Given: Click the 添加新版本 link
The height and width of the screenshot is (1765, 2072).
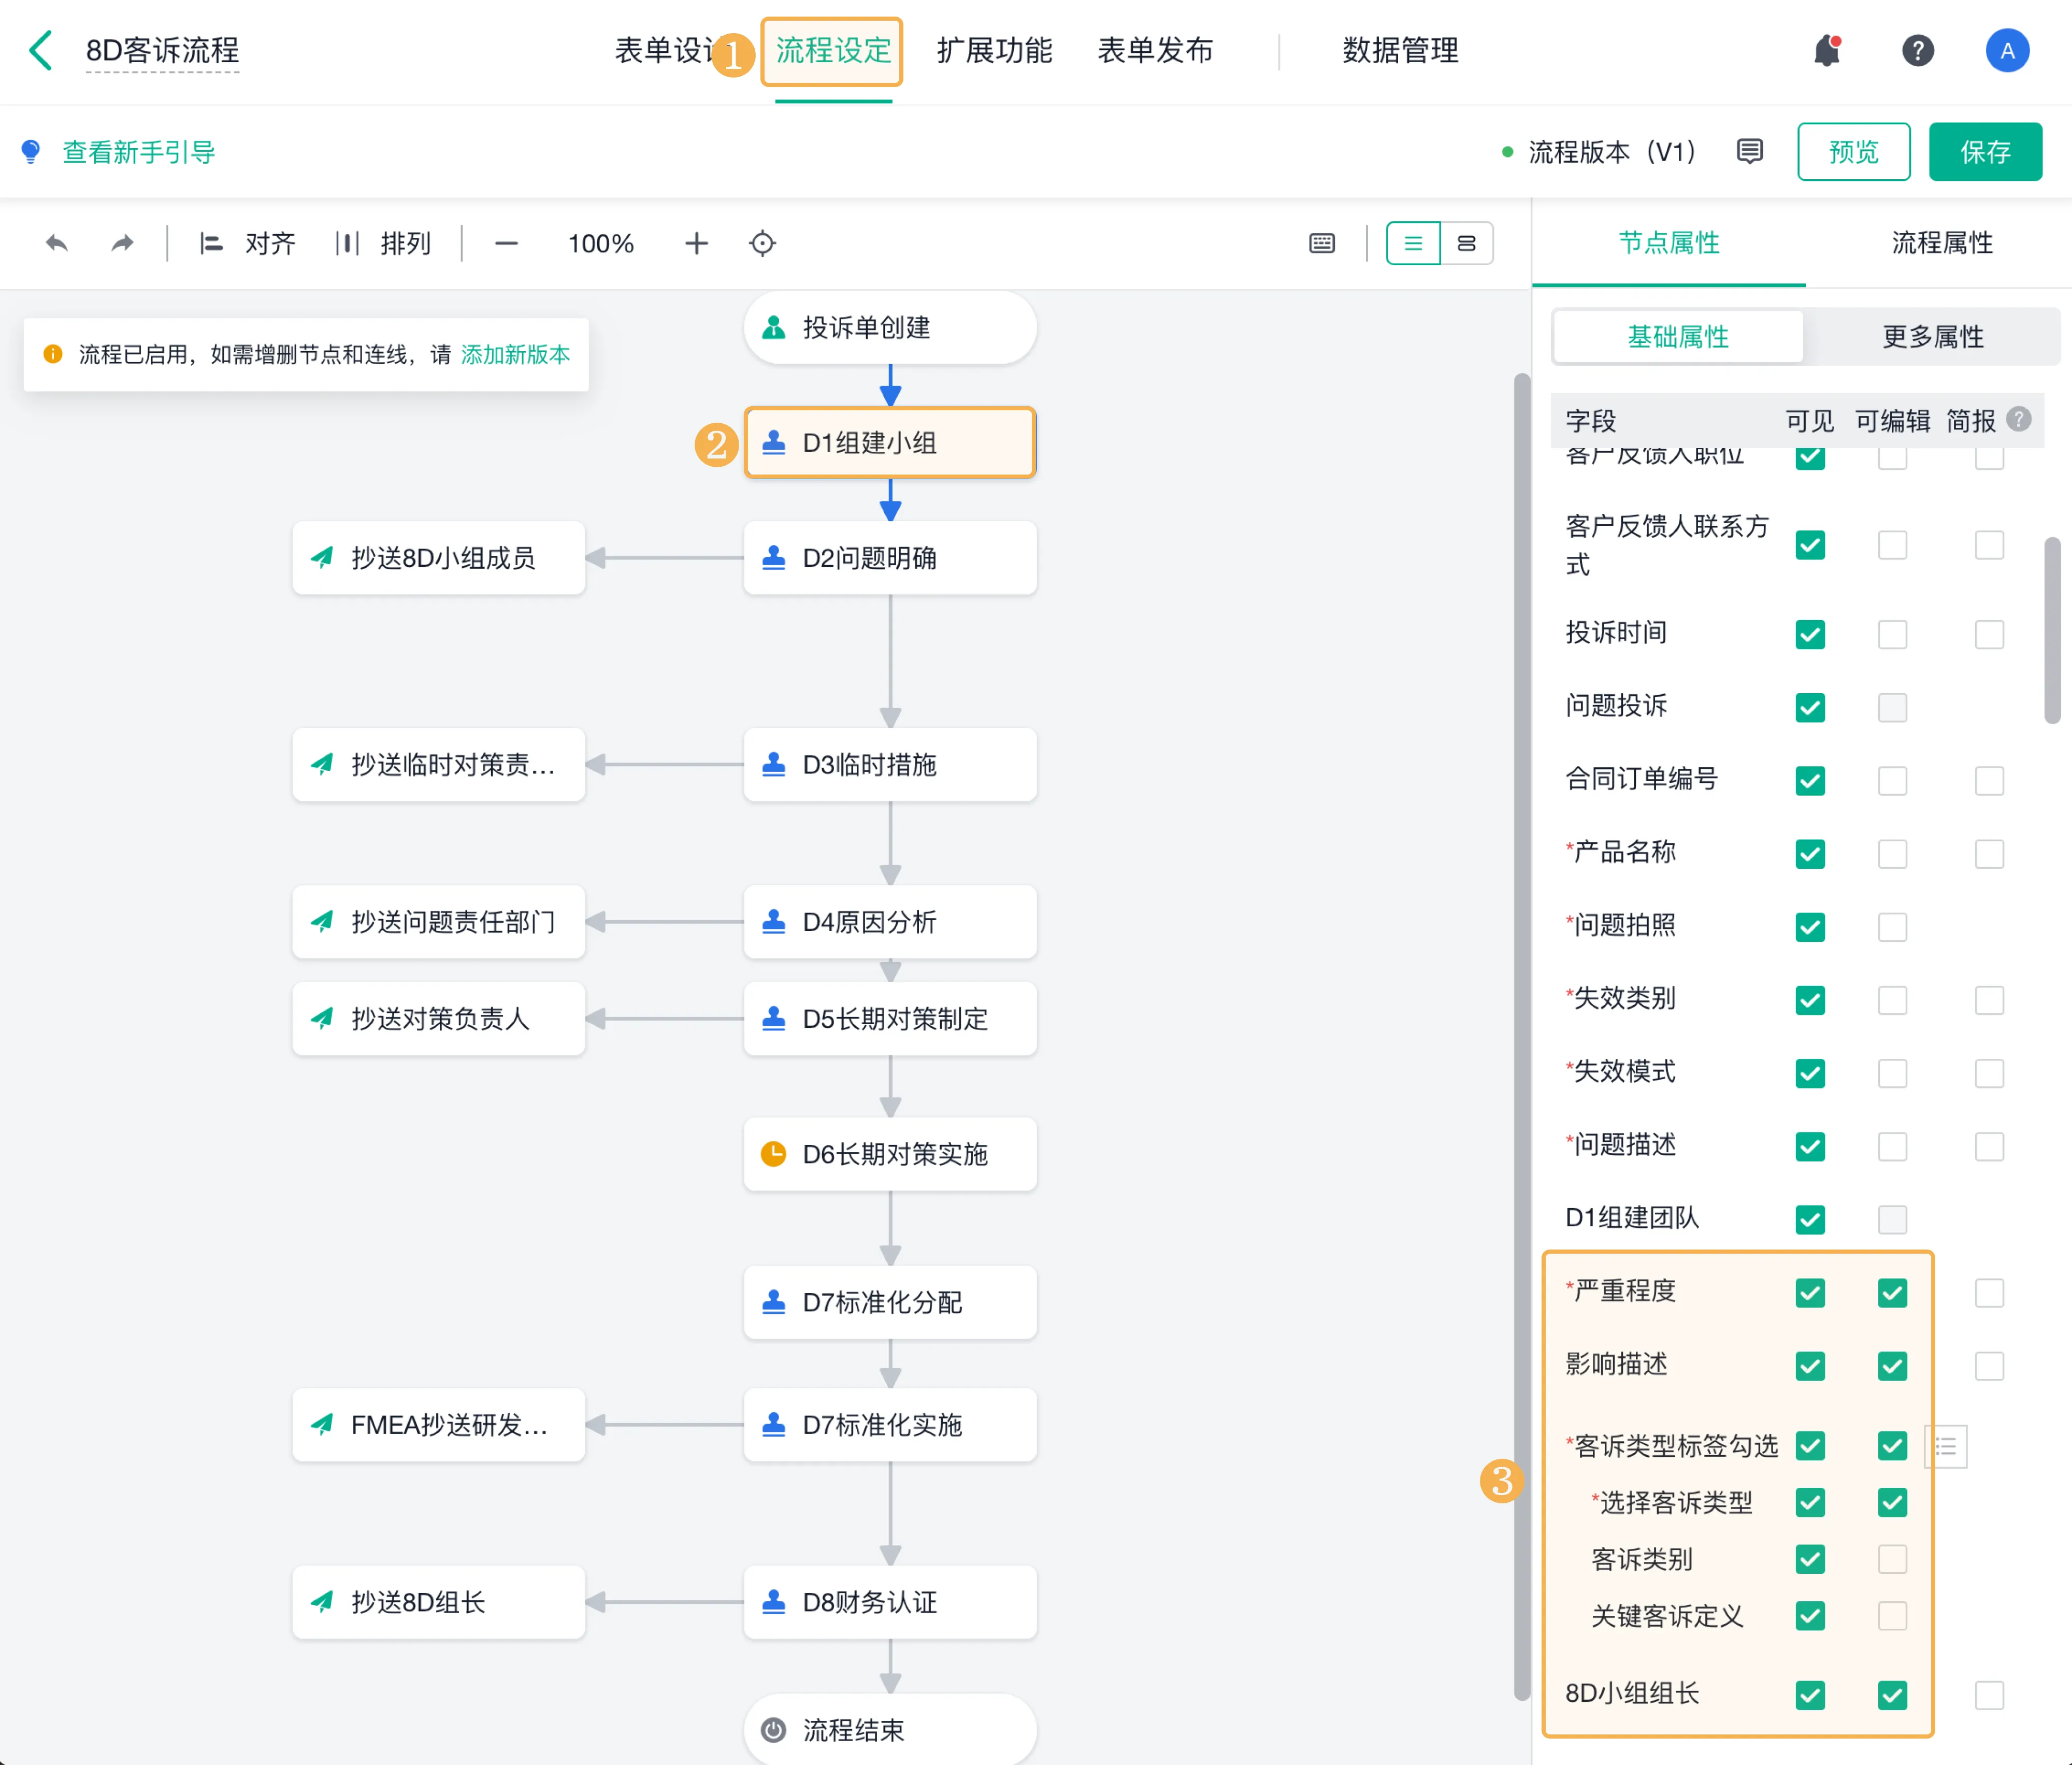Looking at the screenshot, I should point(515,354).
